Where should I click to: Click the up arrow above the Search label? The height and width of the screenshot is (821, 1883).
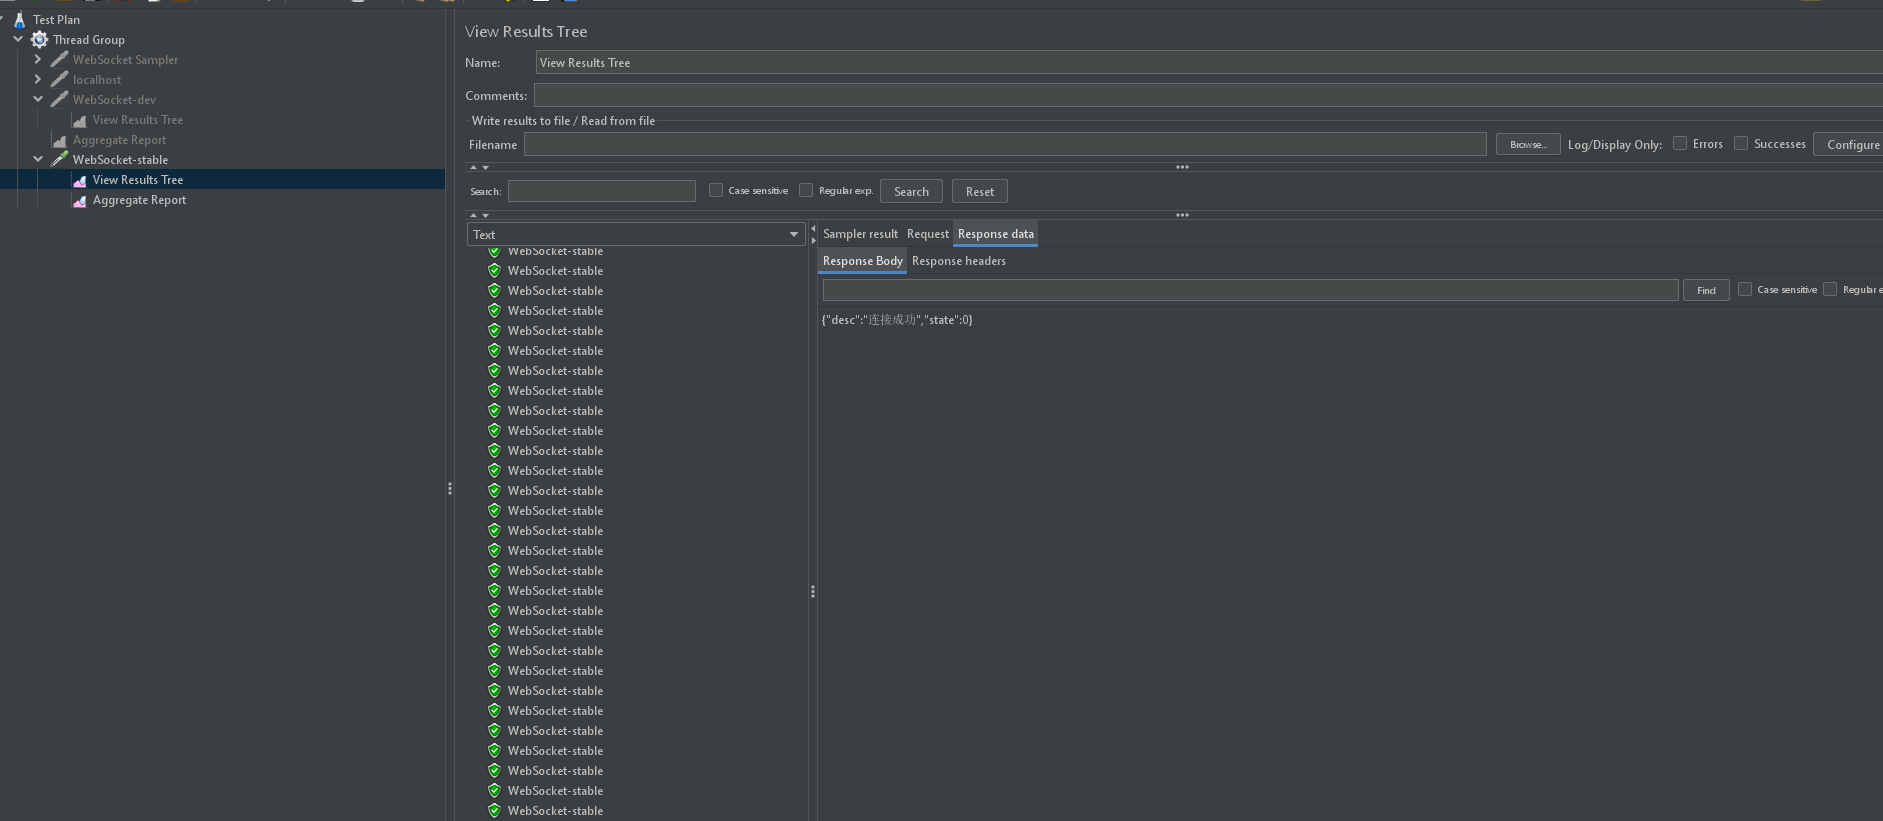tap(474, 167)
